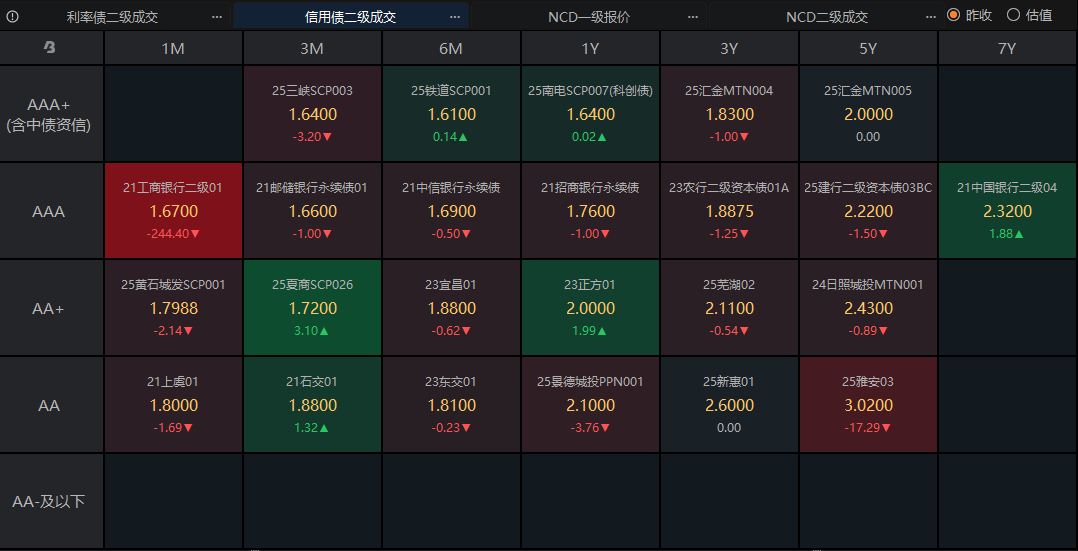Select the 25夏商SCP026 green cell
Image resolution: width=1078 pixels, height=551 pixels.
312,308
